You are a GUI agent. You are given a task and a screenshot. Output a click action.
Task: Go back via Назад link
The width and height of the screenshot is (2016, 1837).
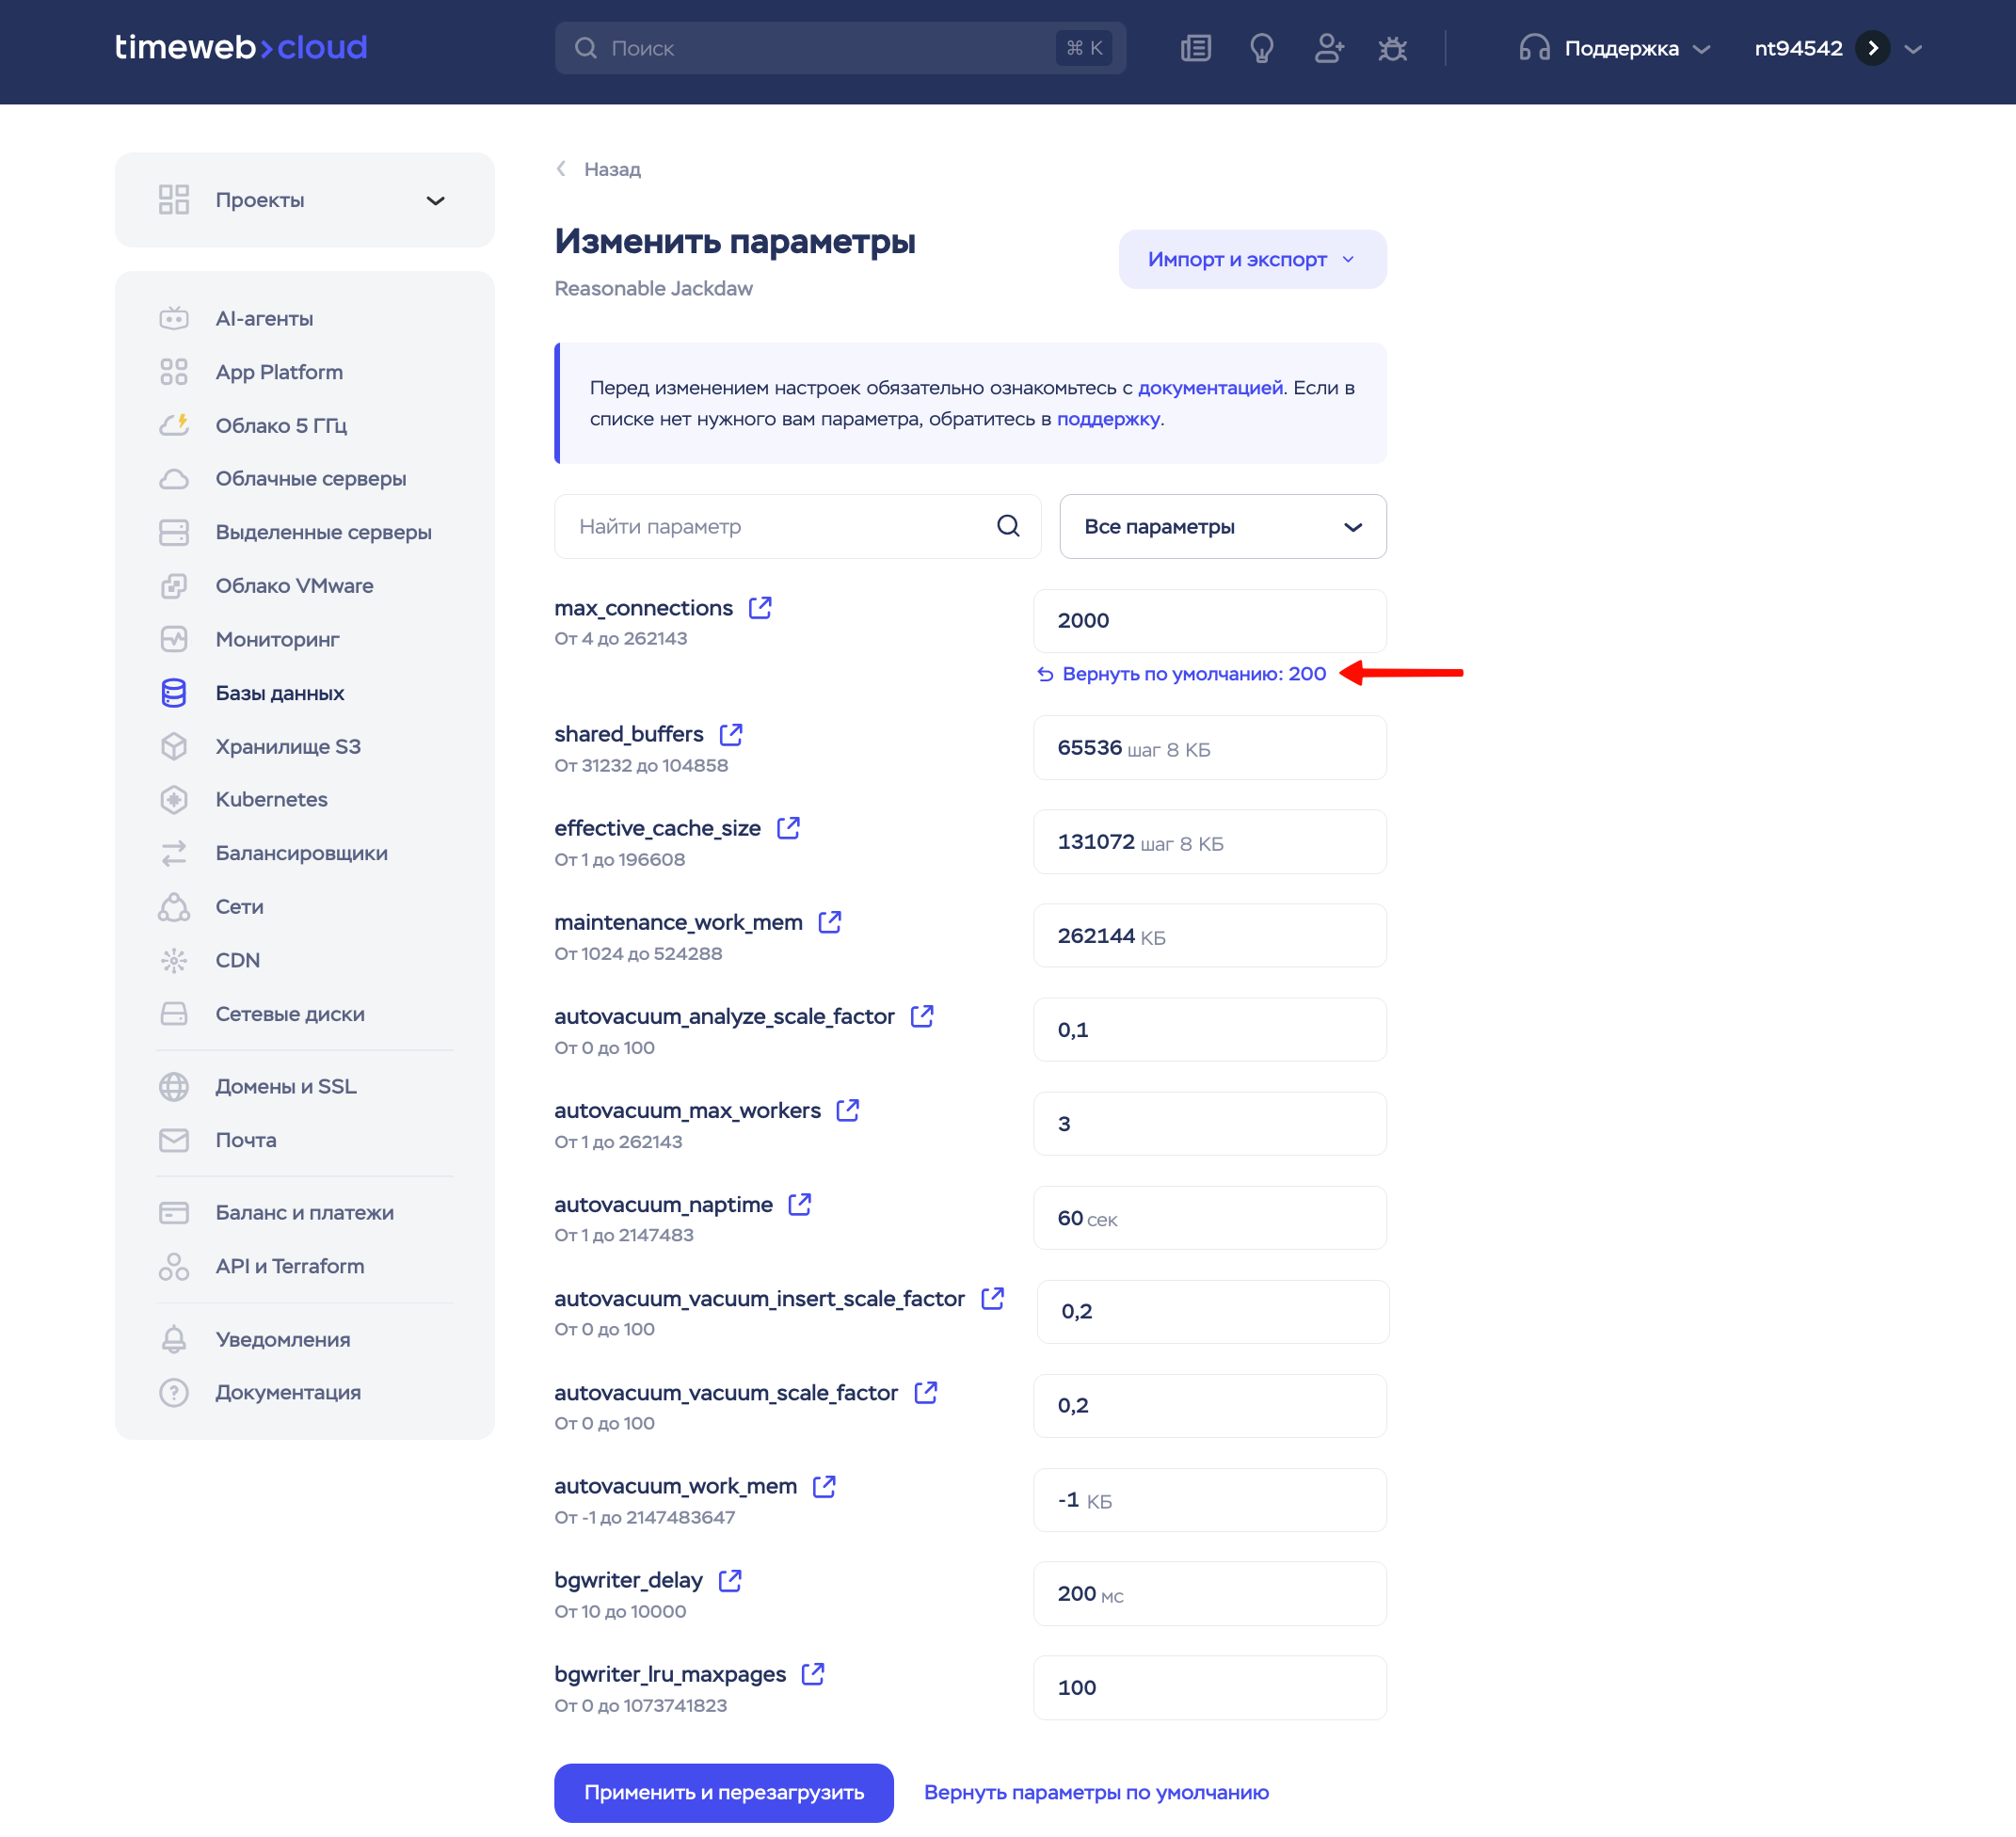598,169
